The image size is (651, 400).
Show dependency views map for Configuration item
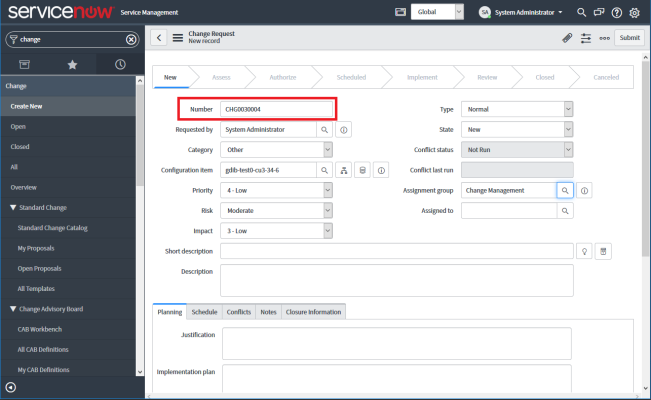(x=344, y=170)
